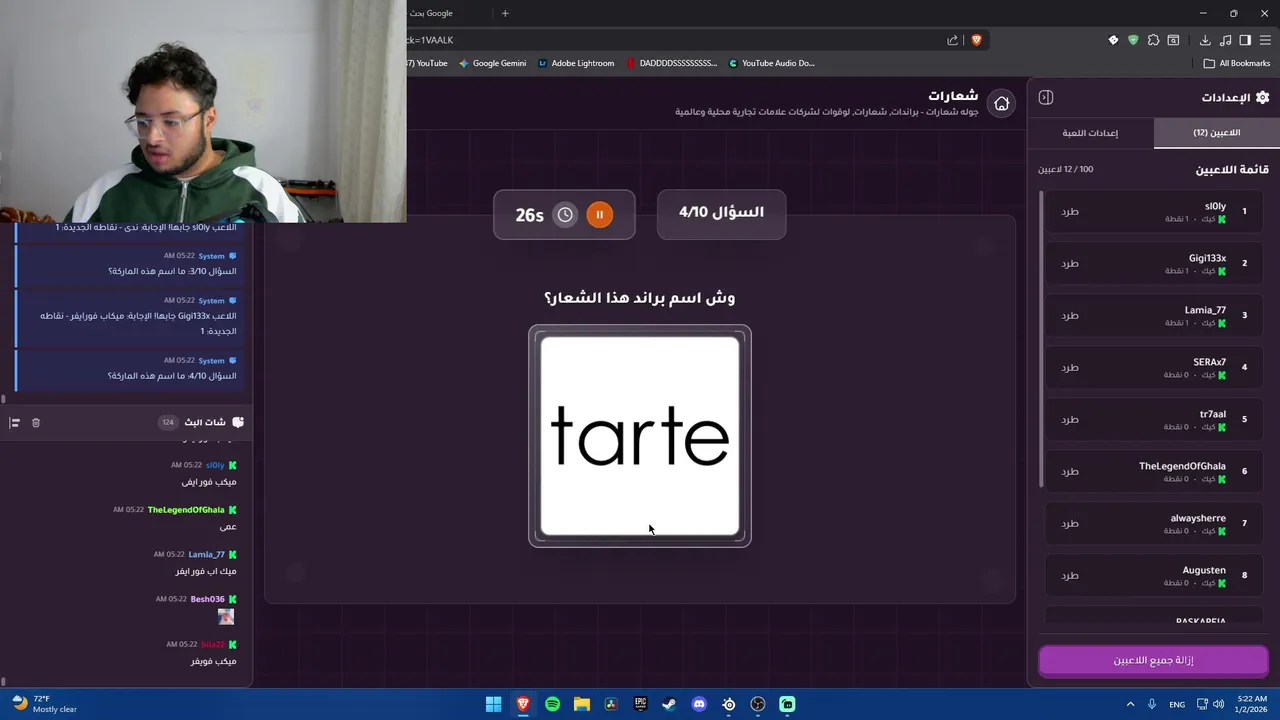1280x720 pixels.
Task: Toggle the browser sidebar panel icon
Action: 1245,40
